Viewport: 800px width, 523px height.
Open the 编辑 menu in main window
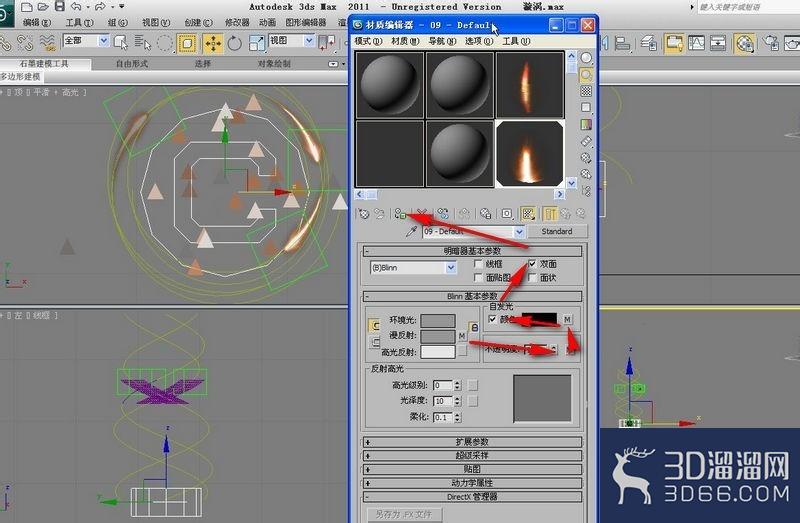coord(37,22)
